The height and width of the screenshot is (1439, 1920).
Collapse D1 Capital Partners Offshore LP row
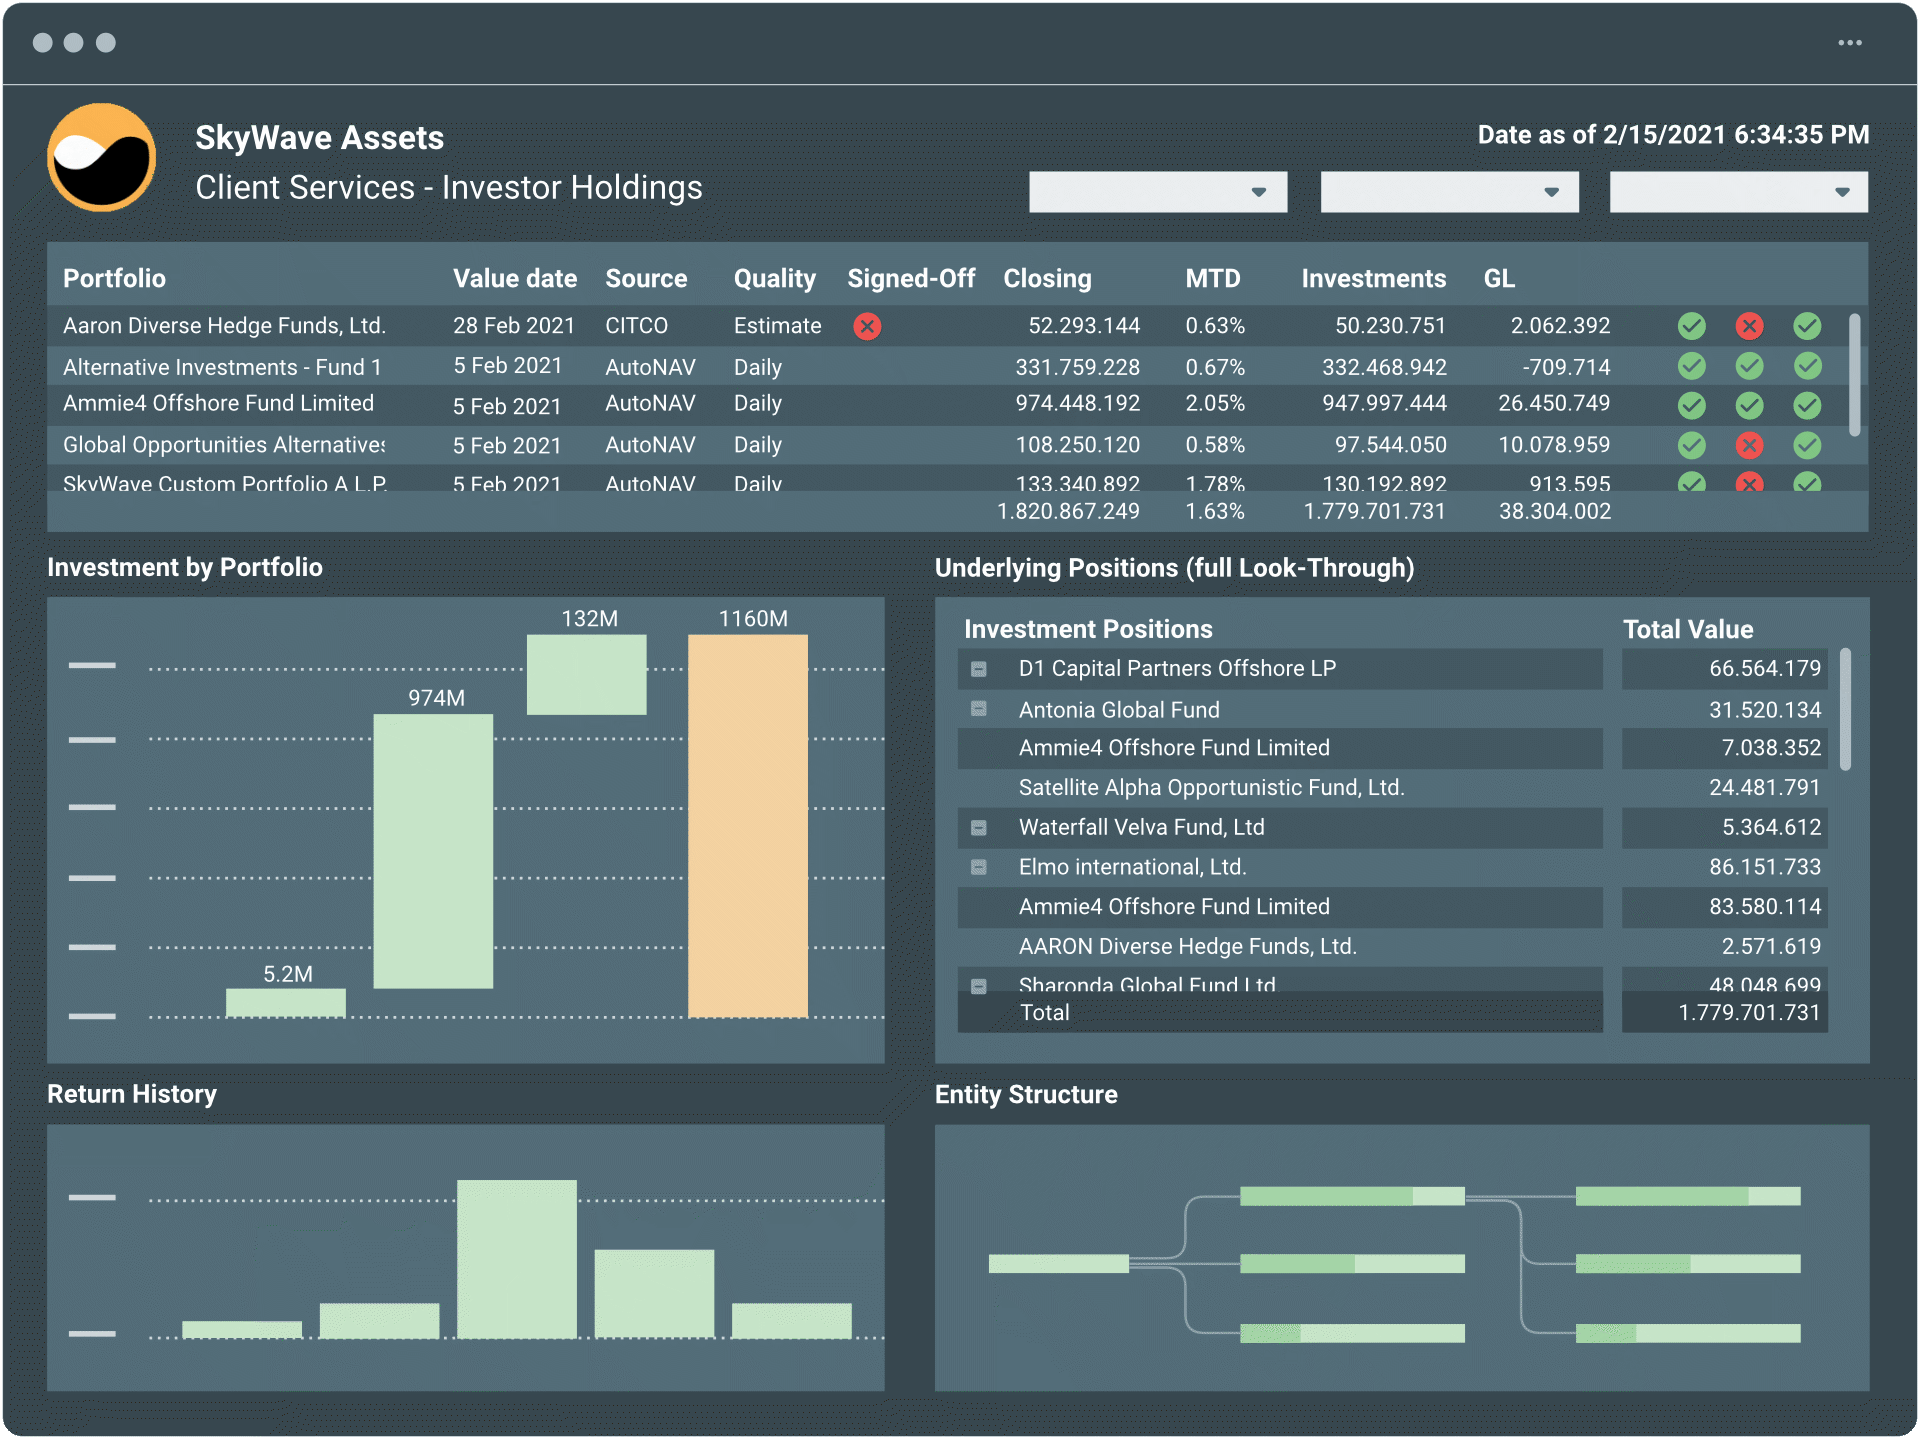tap(979, 669)
